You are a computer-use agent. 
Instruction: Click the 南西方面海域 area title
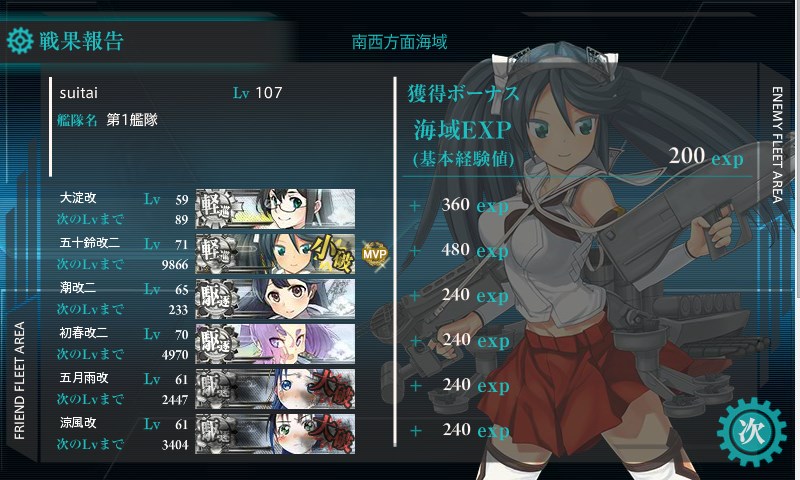399,42
